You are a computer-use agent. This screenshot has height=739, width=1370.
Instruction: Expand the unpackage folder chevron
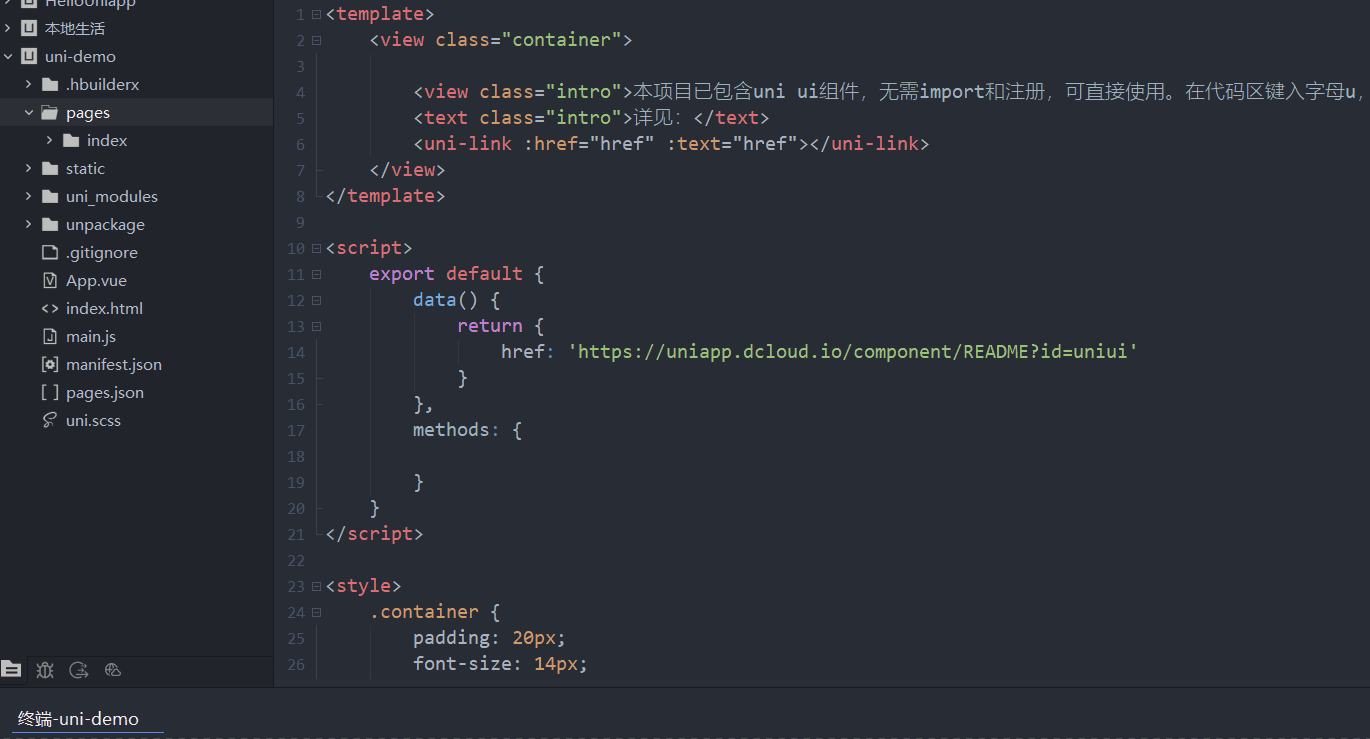pos(29,224)
